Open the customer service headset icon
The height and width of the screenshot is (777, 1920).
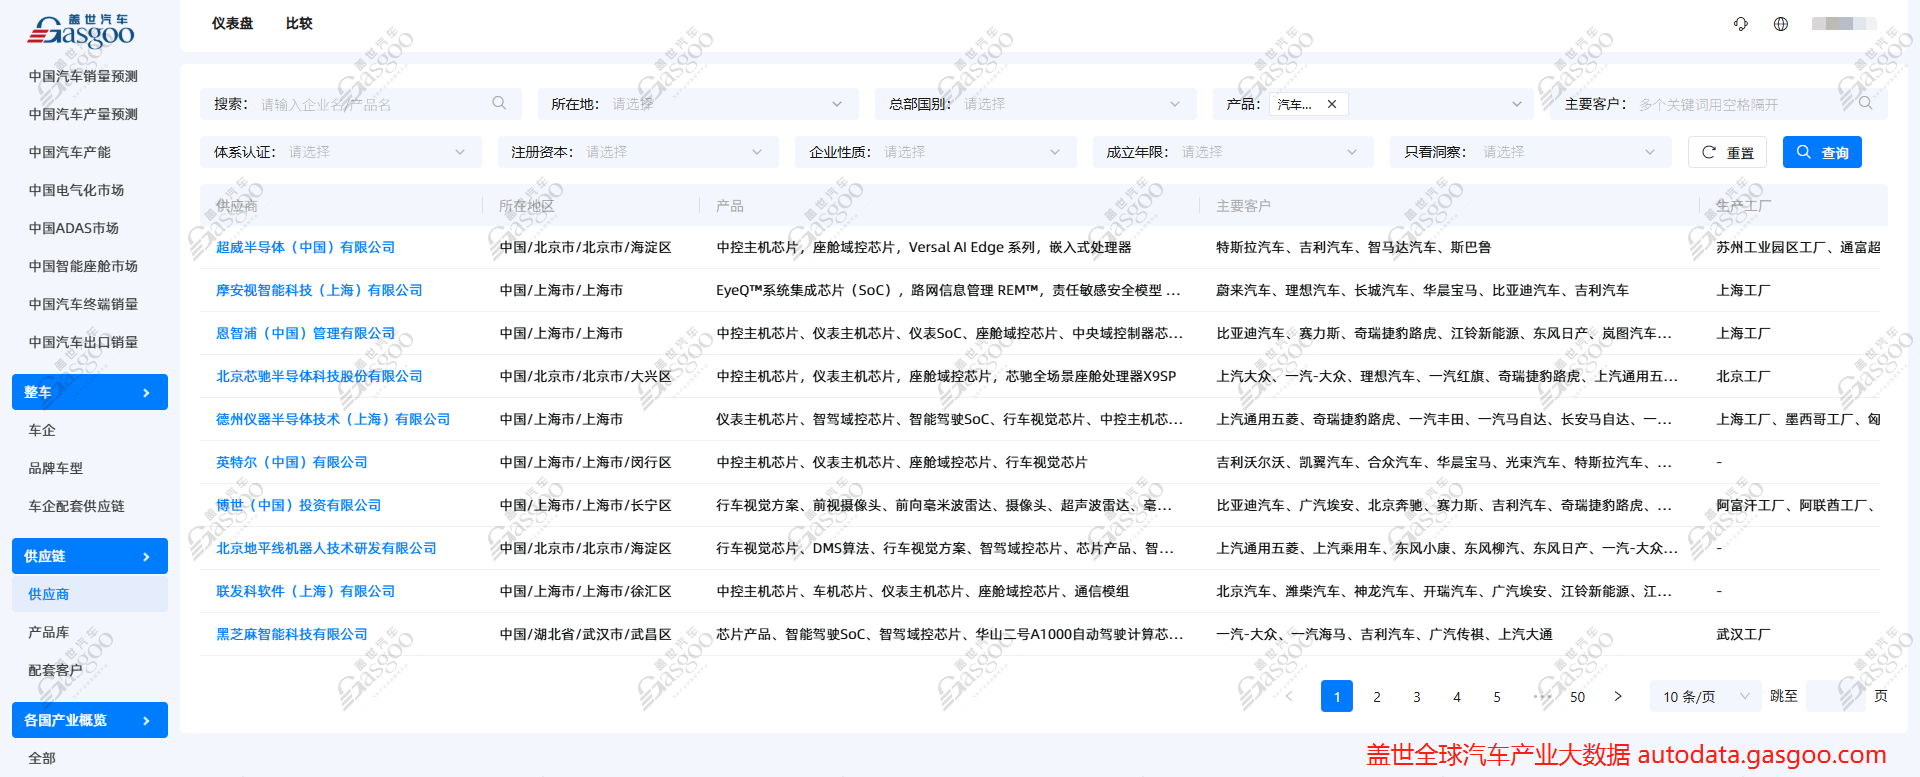click(1741, 24)
